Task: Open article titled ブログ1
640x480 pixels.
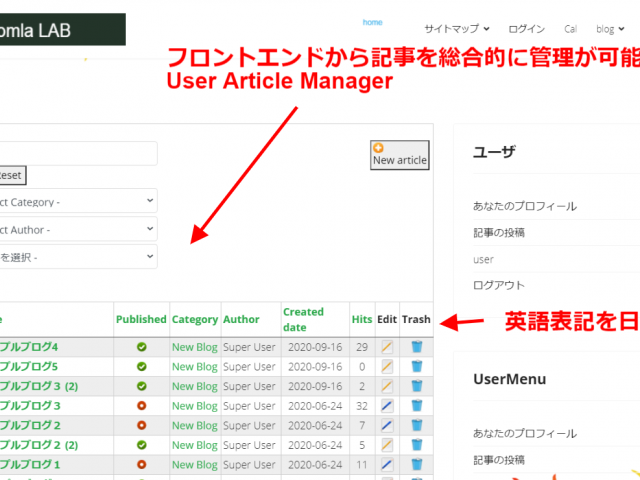Action: [30, 464]
